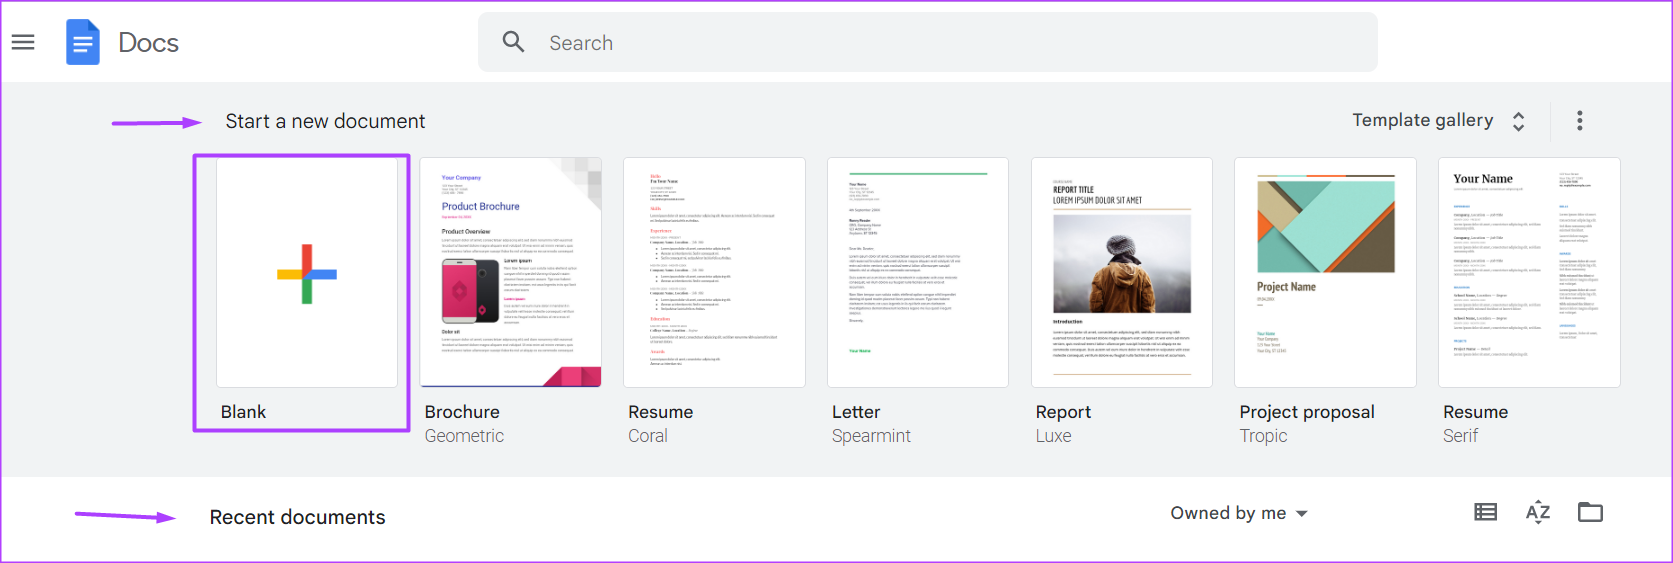Switch to list view layout
1673x563 pixels.
coord(1486,513)
